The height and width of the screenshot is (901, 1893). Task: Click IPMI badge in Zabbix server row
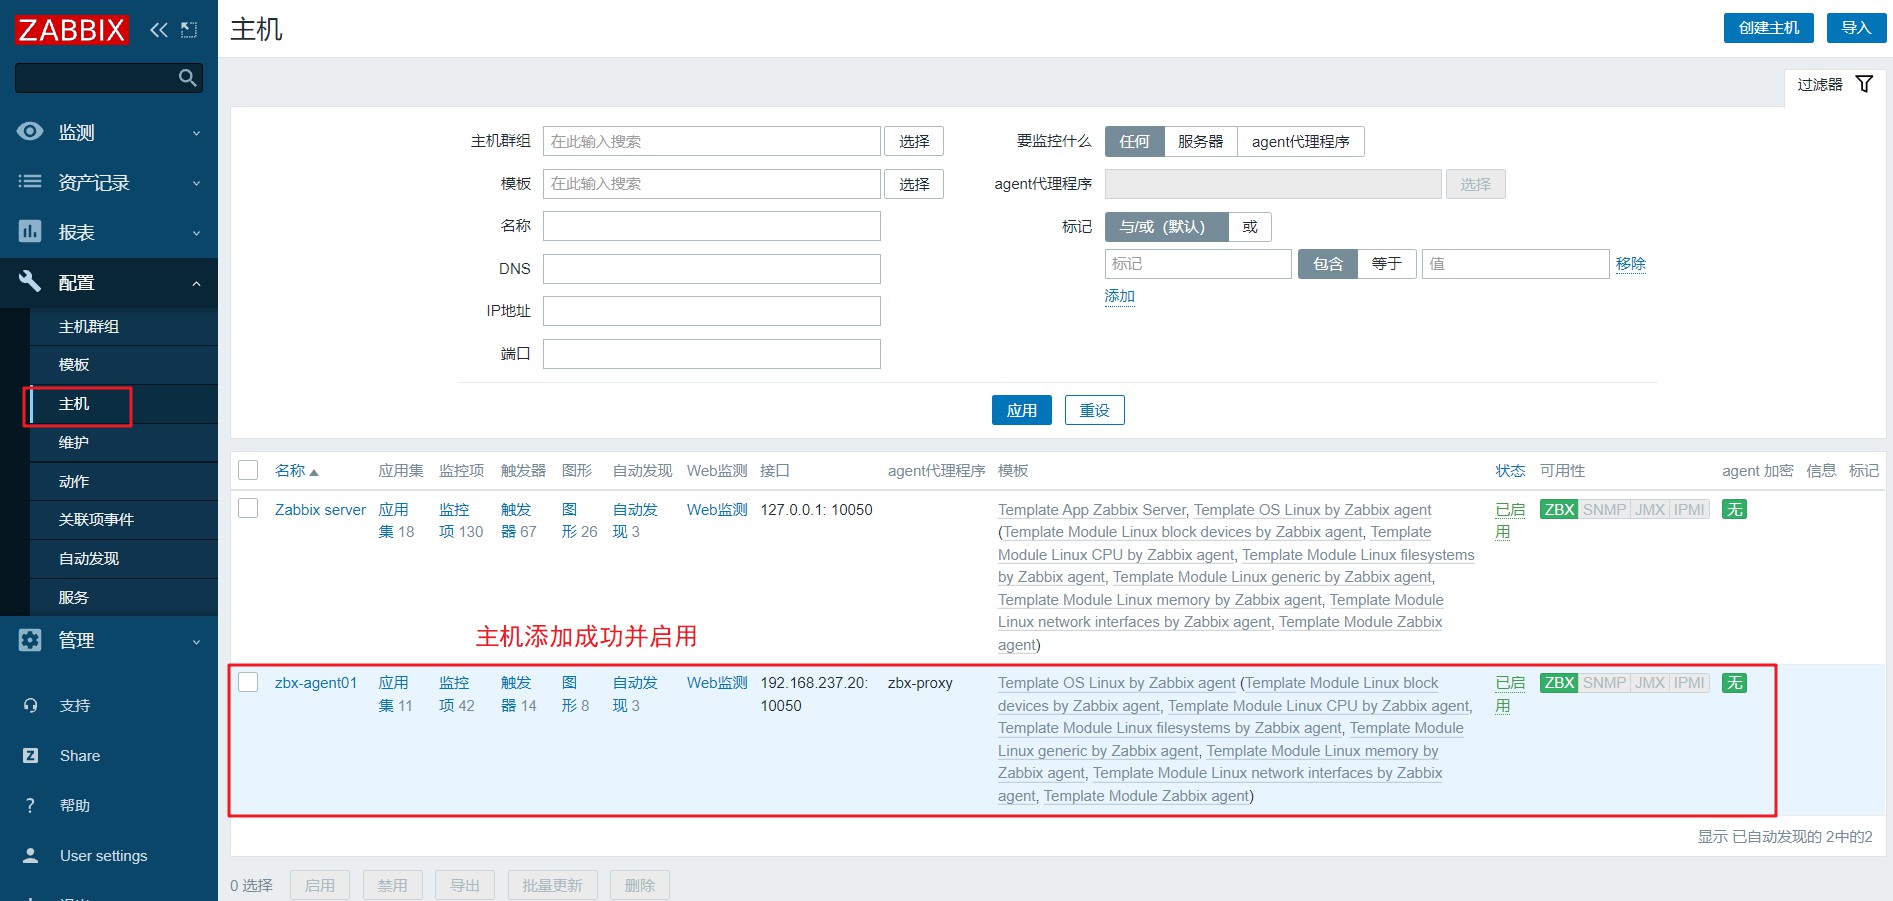point(1689,510)
